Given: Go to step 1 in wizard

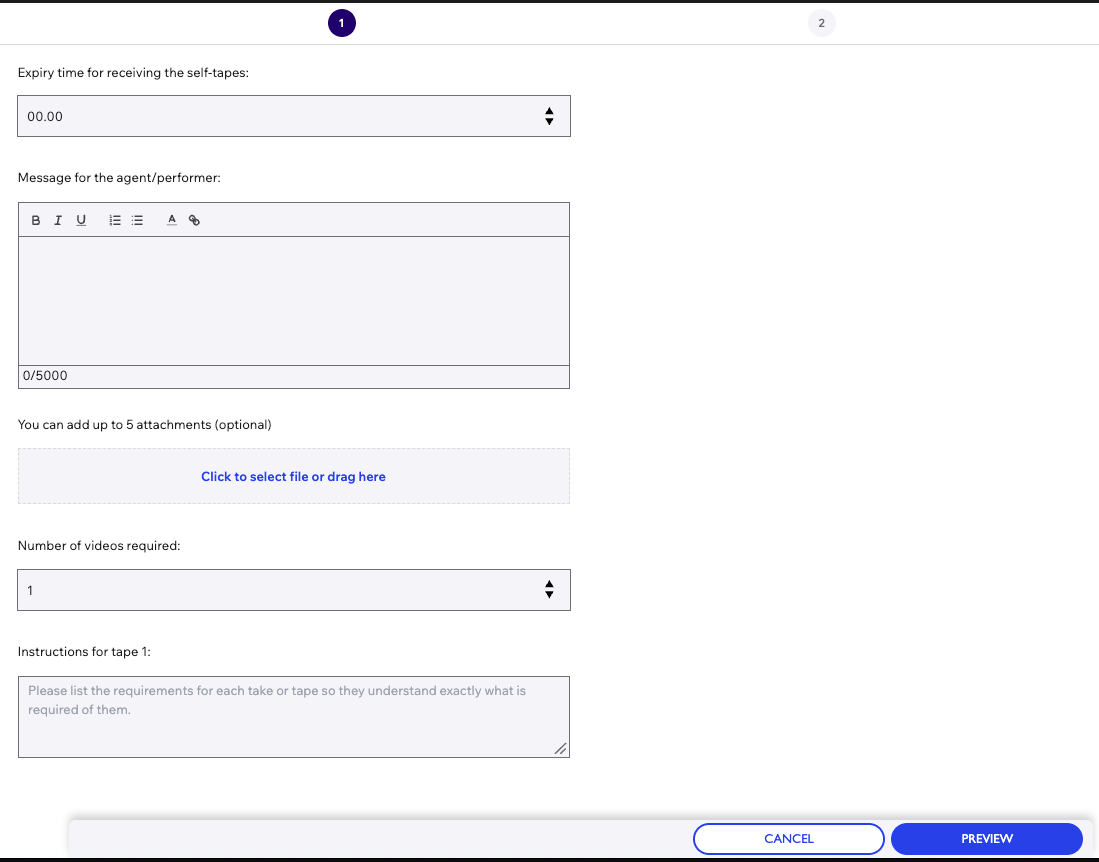Looking at the screenshot, I should pos(342,23).
